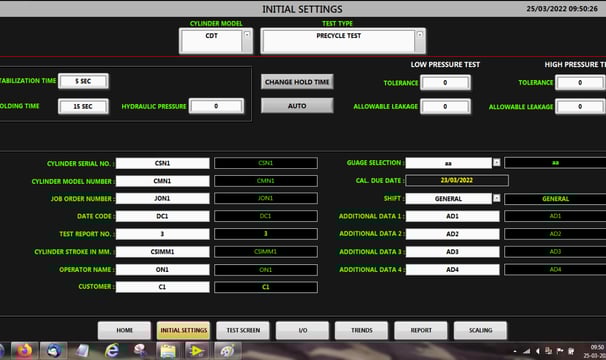Screen dimensions: 606x360
Task: Click High Pressure Test Tolerance field
Action: [x=580, y=83]
